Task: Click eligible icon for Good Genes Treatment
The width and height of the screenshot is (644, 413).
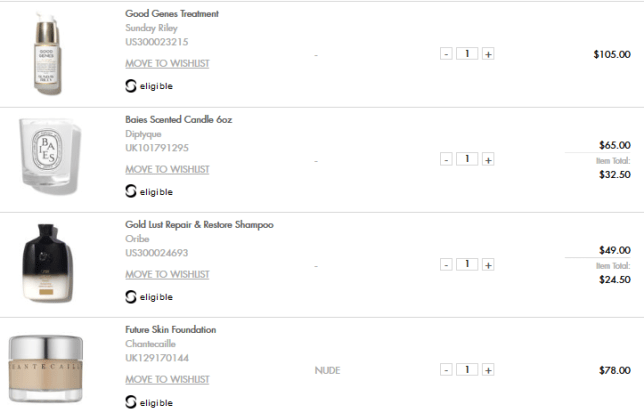Action: point(131,86)
